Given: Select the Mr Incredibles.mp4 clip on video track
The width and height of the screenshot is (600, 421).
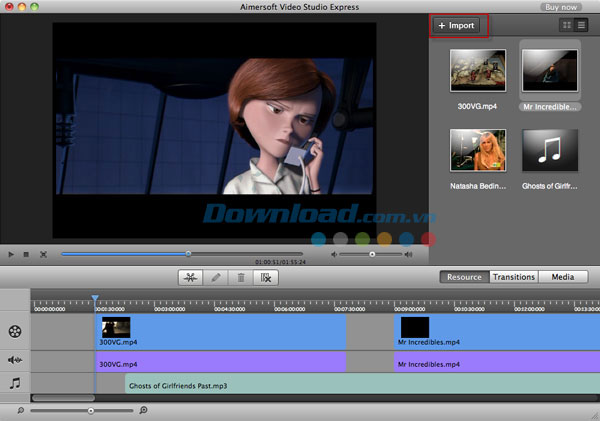Looking at the screenshot, I should coord(497,332).
